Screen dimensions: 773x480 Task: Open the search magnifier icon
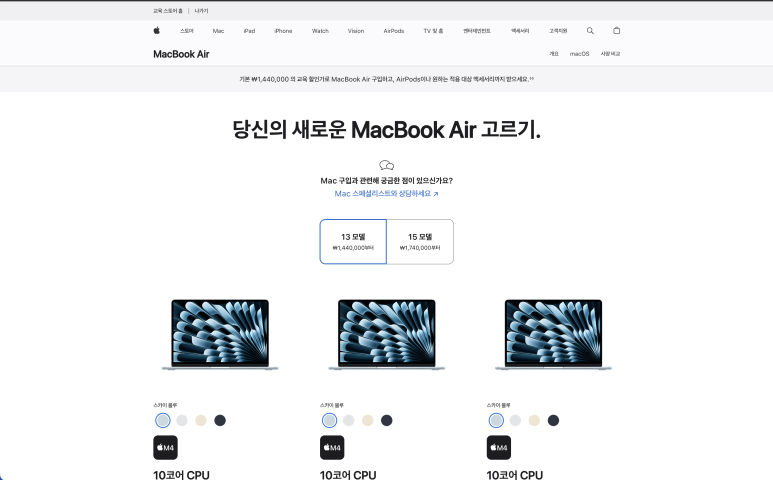[590, 31]
